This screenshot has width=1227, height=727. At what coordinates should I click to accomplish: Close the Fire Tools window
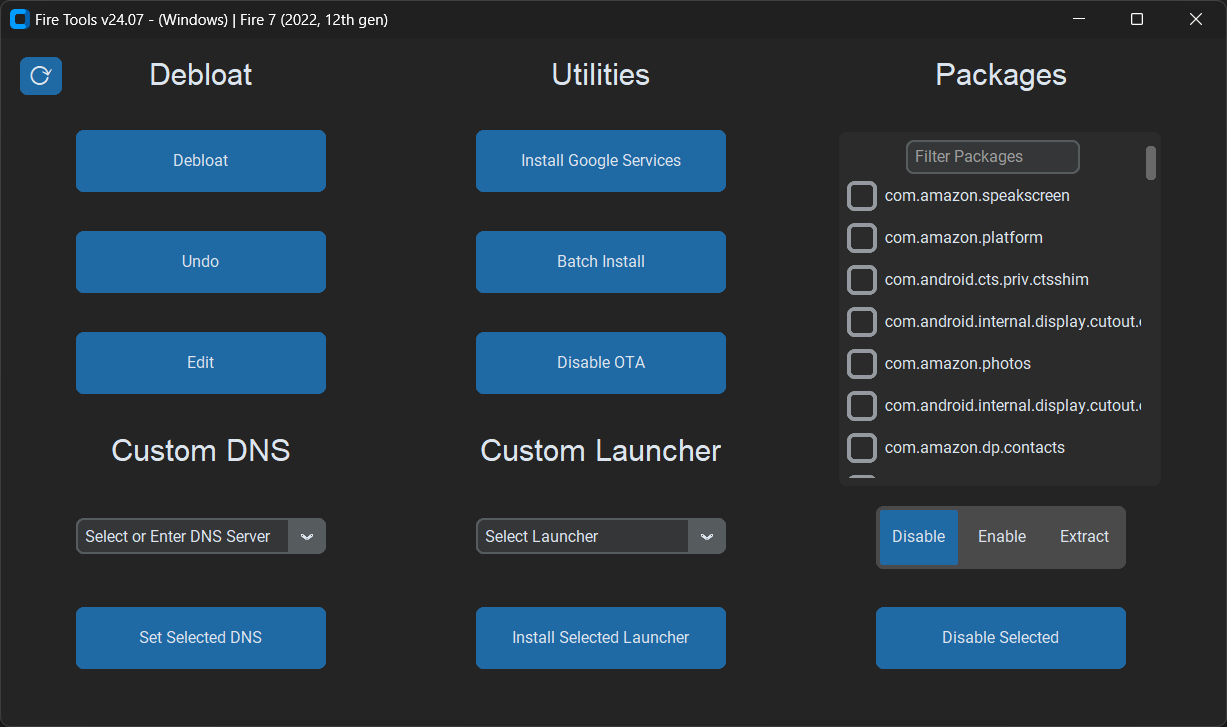coord(1196,19)
